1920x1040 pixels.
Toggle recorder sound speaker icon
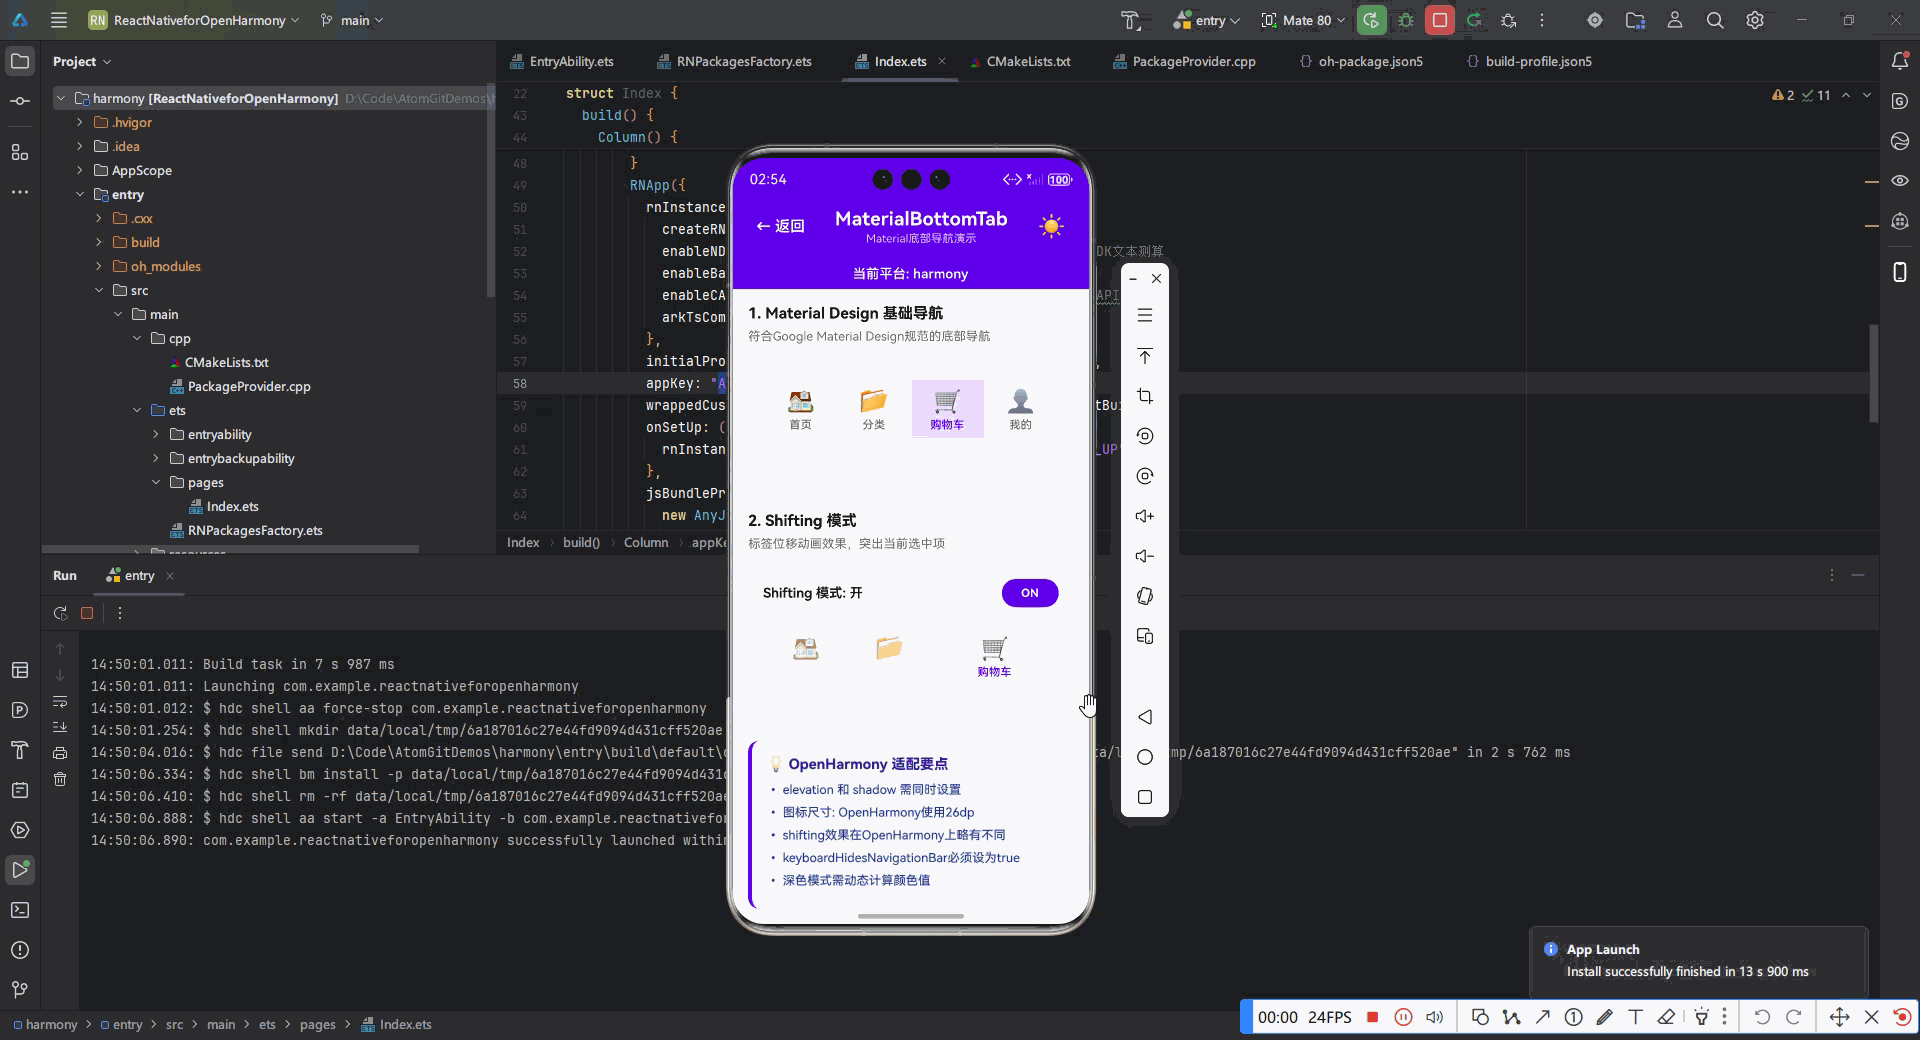click(x=1434, y=1017)
